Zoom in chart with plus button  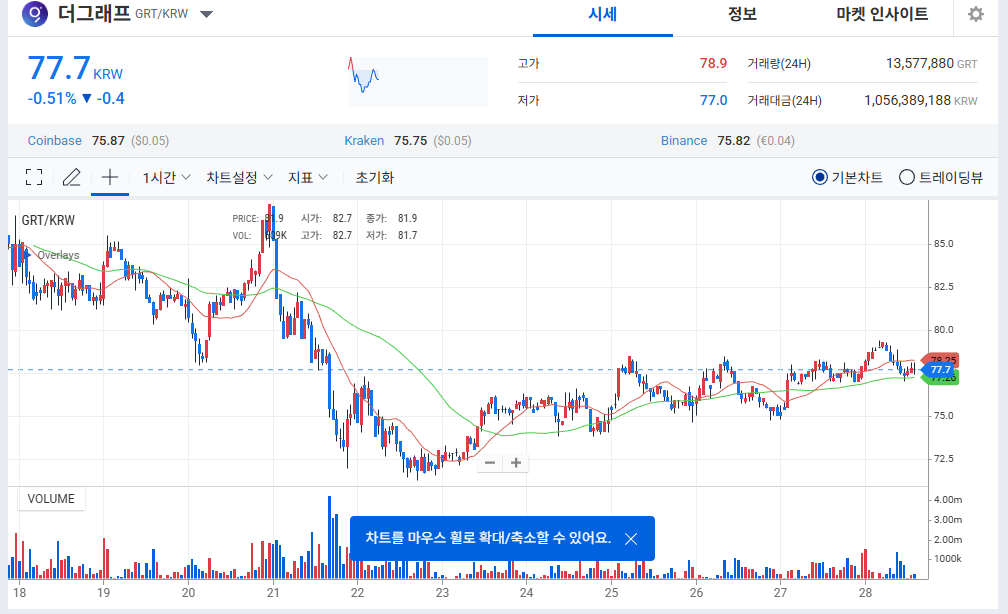(x=516, y=462)
